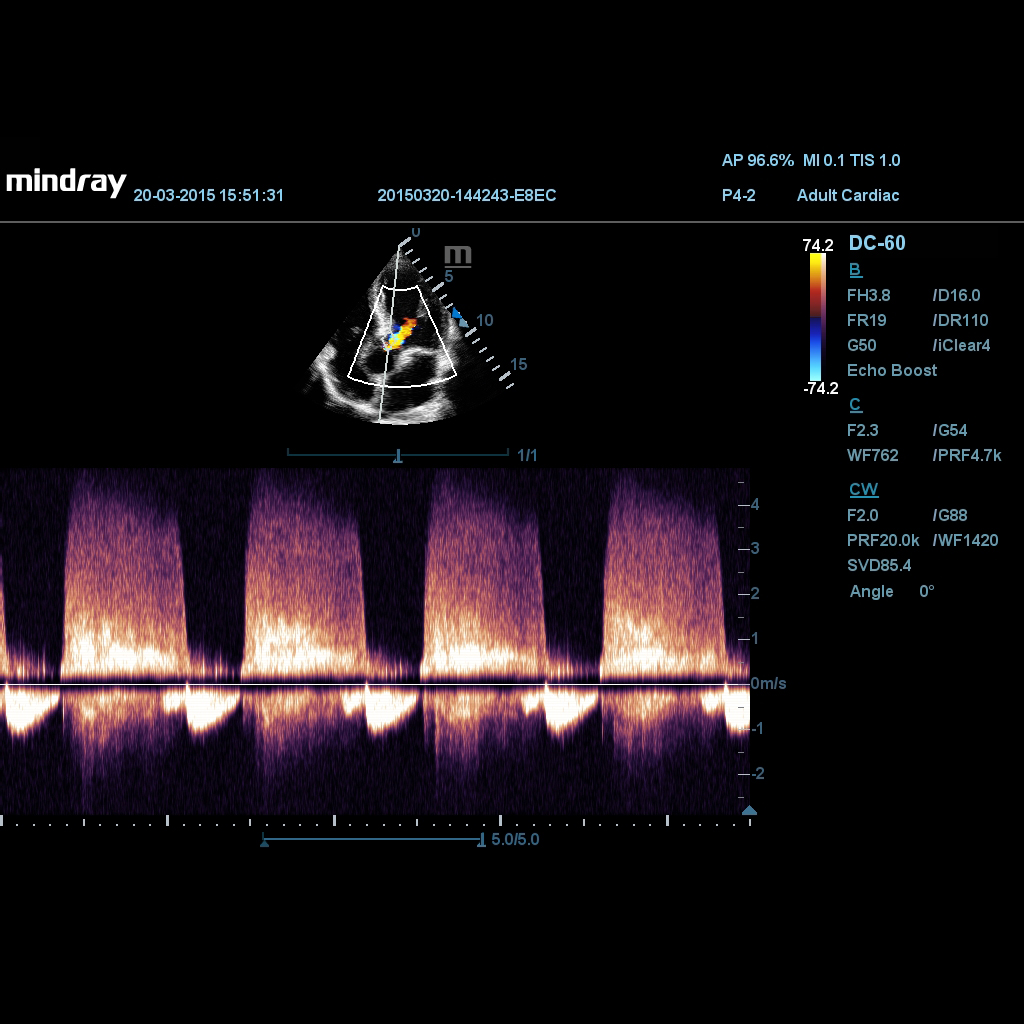
Task: Toggle the Echo Boost setting
Action: click(892, 370)
